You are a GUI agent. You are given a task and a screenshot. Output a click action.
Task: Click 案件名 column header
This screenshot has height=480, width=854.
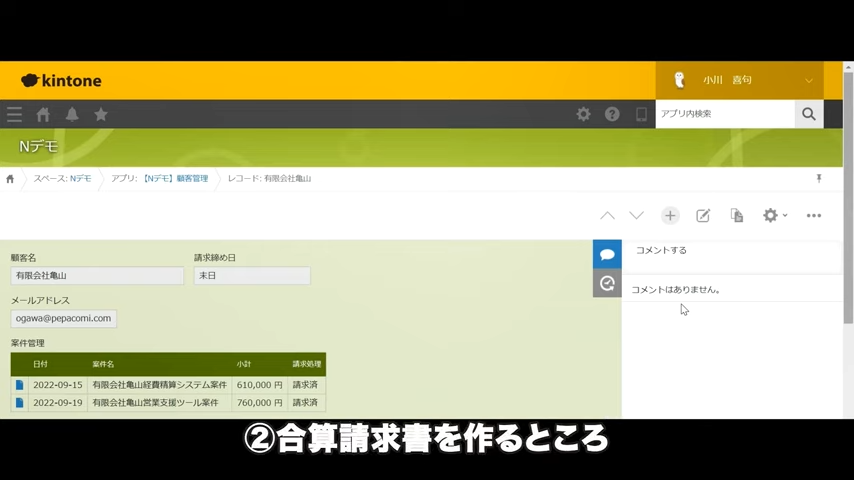pos(103,364)
